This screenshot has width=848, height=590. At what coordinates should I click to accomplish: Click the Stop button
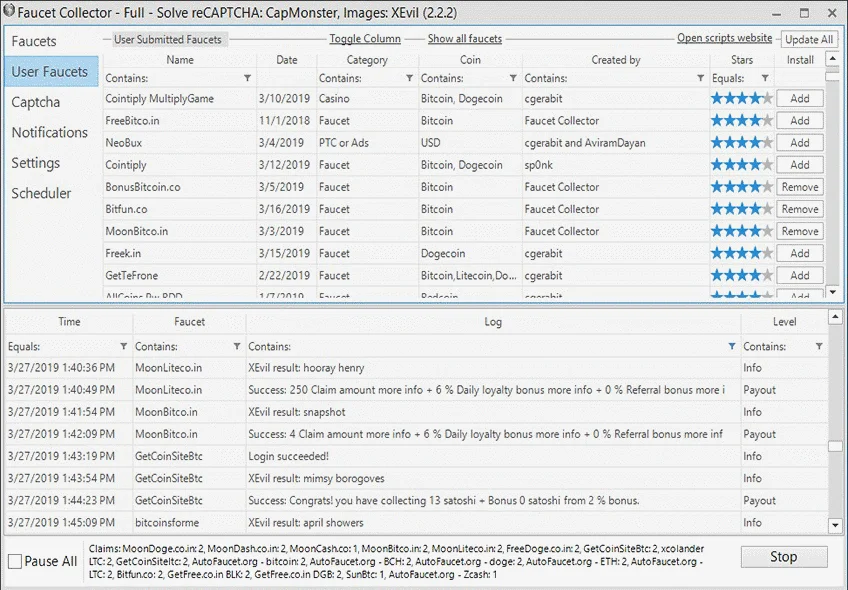784,556
